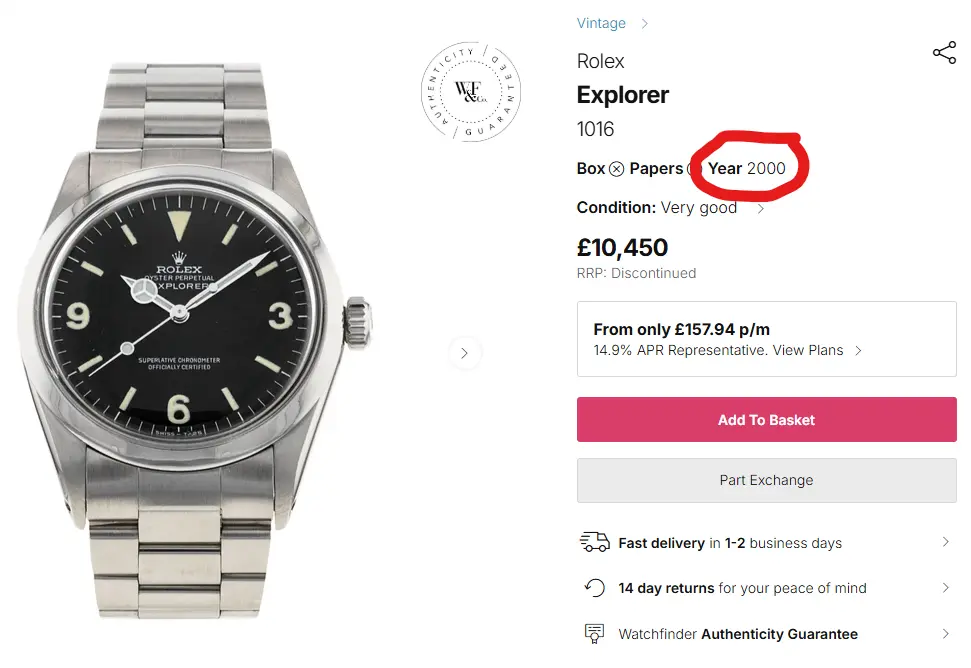
Task: Open the View Plans finance link
Action: click(x=808, y=350)
